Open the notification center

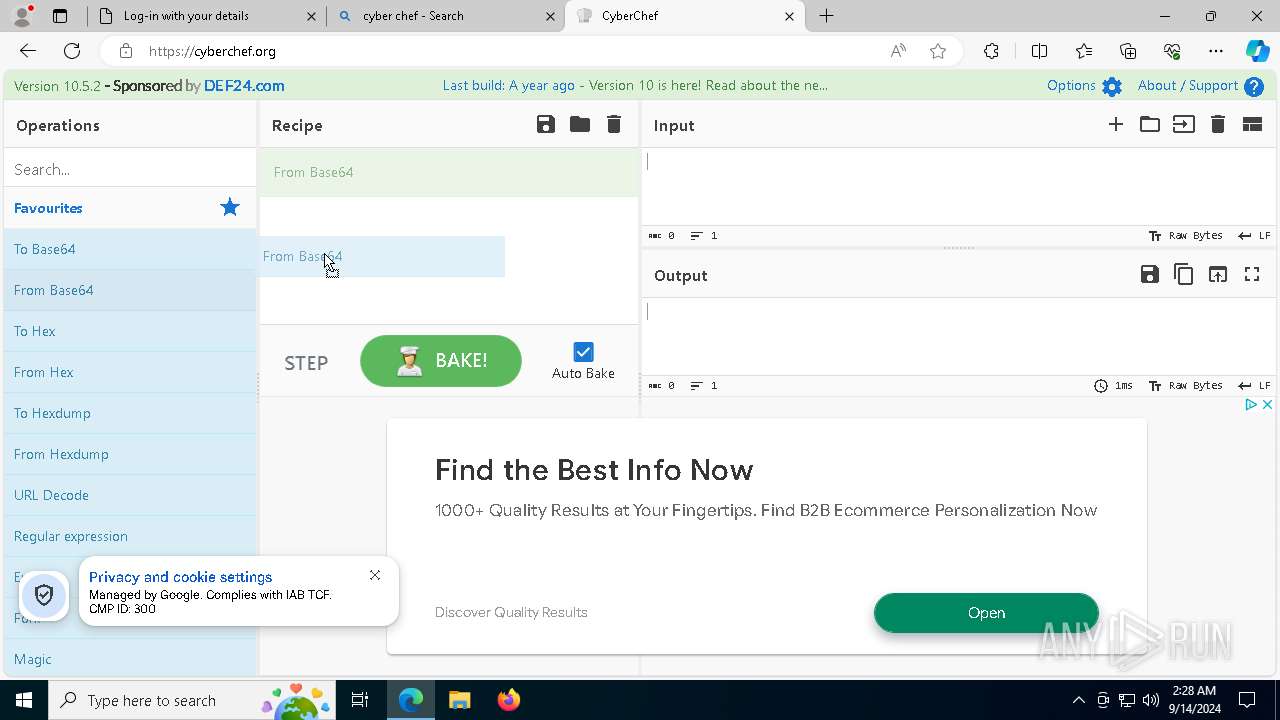coord(1247,700)
